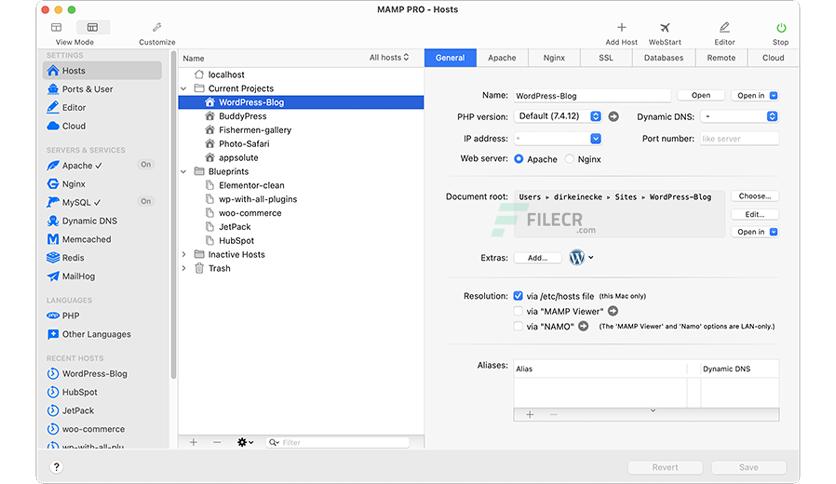This screenshot has width=836, height=484.
Task: Enable the via "MAMP Viewer" checkbox
Action: pos(518,311)
